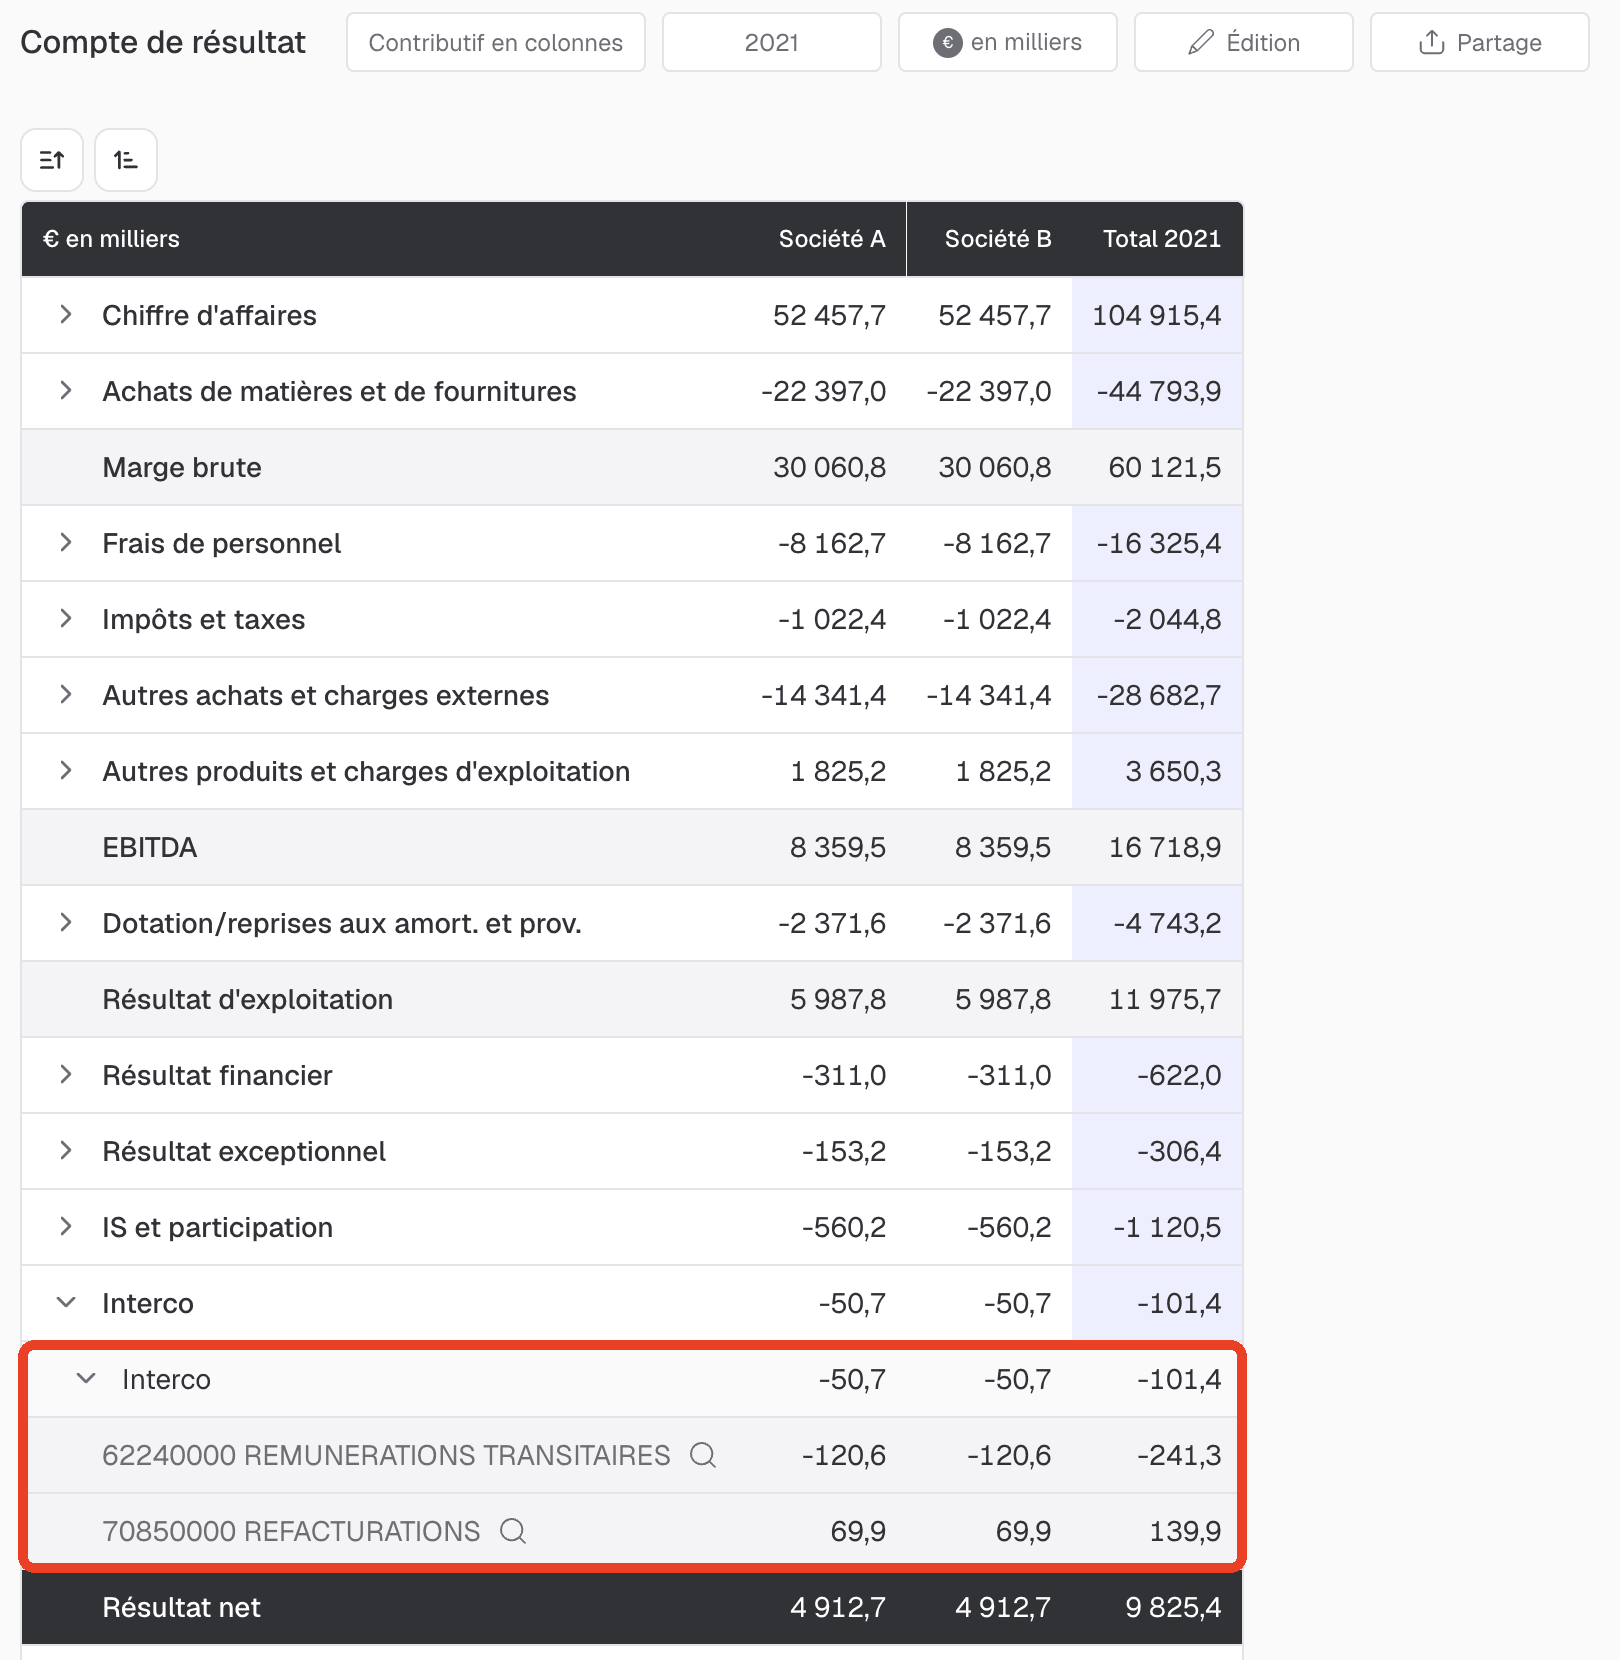This screenshot has width=1620, height=1660.
Task: Click the Société B column header
Action: (x=998, y=239)
